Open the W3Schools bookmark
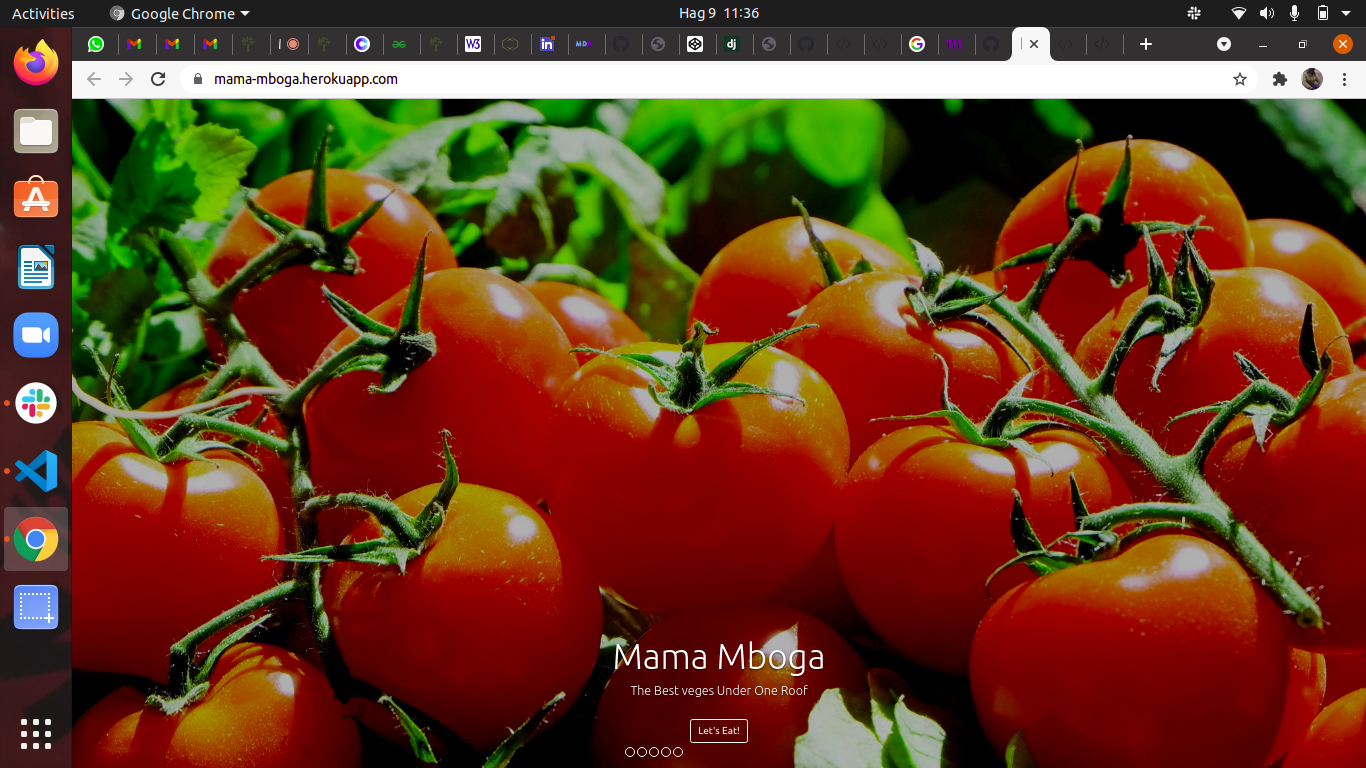 (474, 44)
